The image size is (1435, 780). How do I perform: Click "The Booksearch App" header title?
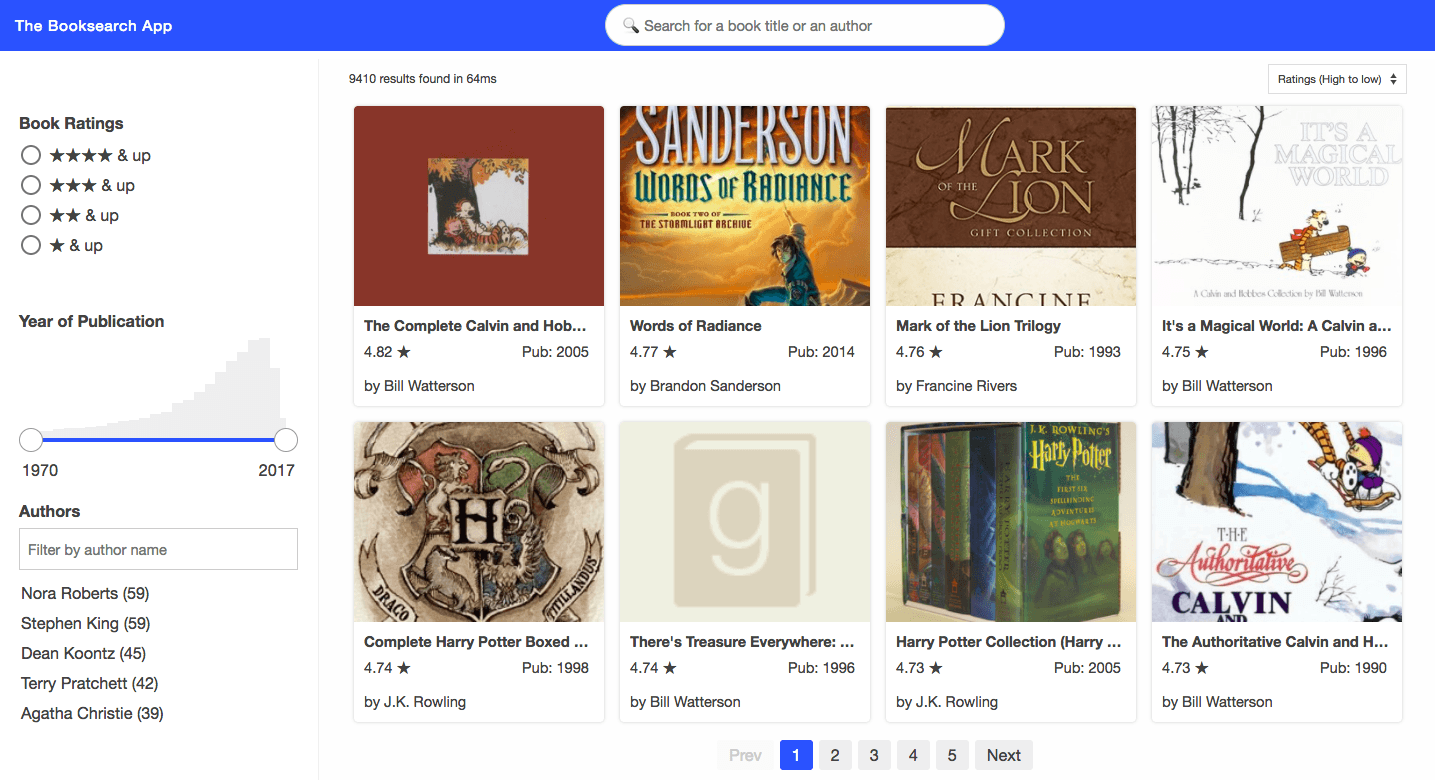(x=93, y=25)
